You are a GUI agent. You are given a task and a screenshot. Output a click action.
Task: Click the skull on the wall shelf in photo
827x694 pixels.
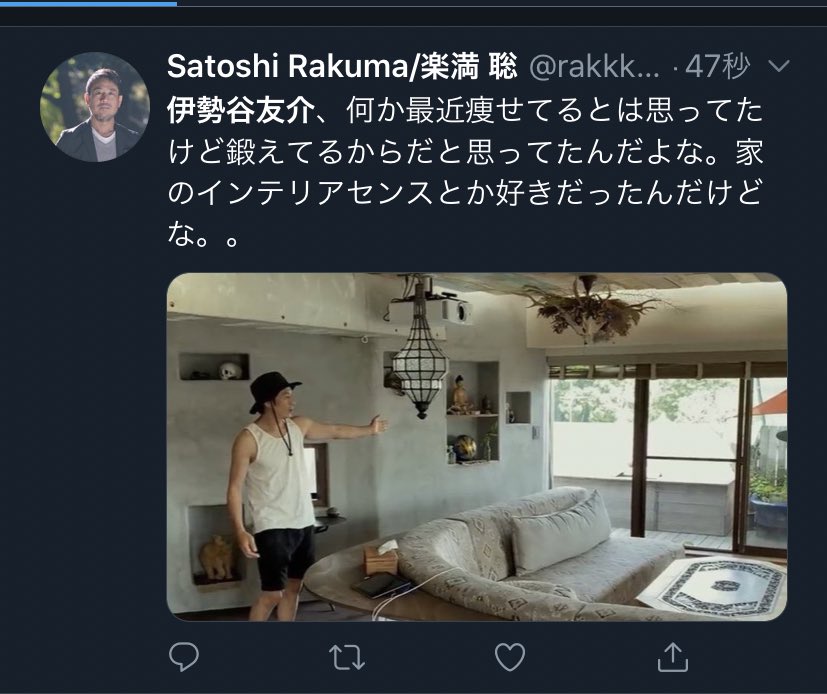tap(230, 370)
